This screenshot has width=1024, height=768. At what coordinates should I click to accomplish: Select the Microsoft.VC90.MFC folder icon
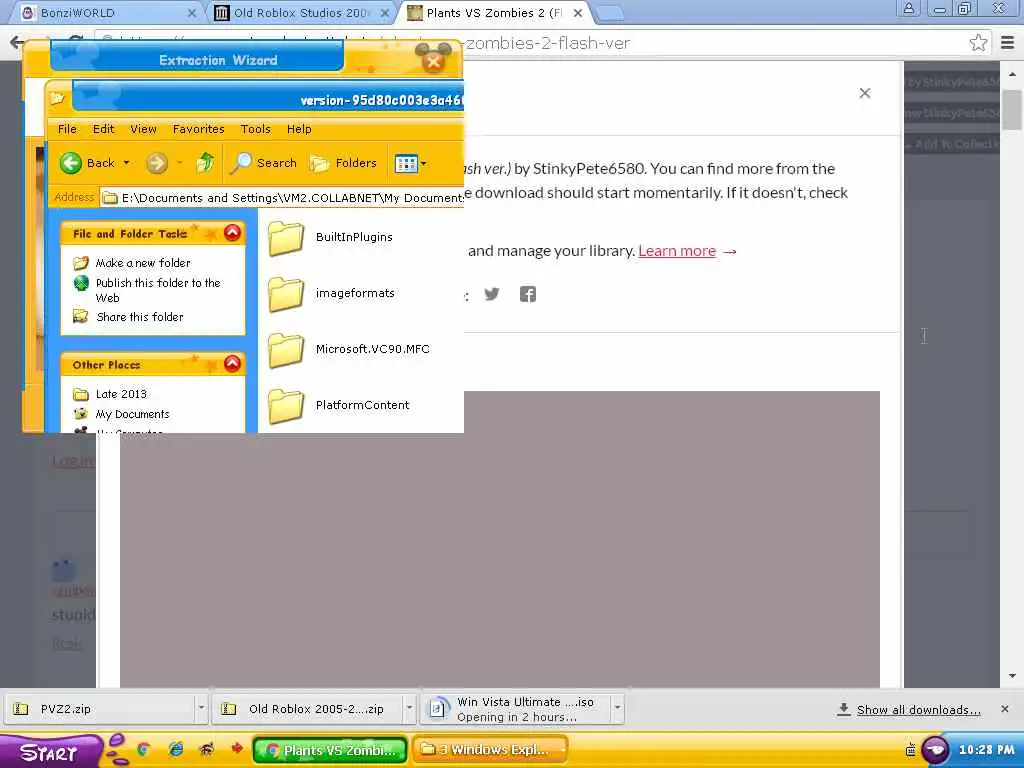point(286,350)
